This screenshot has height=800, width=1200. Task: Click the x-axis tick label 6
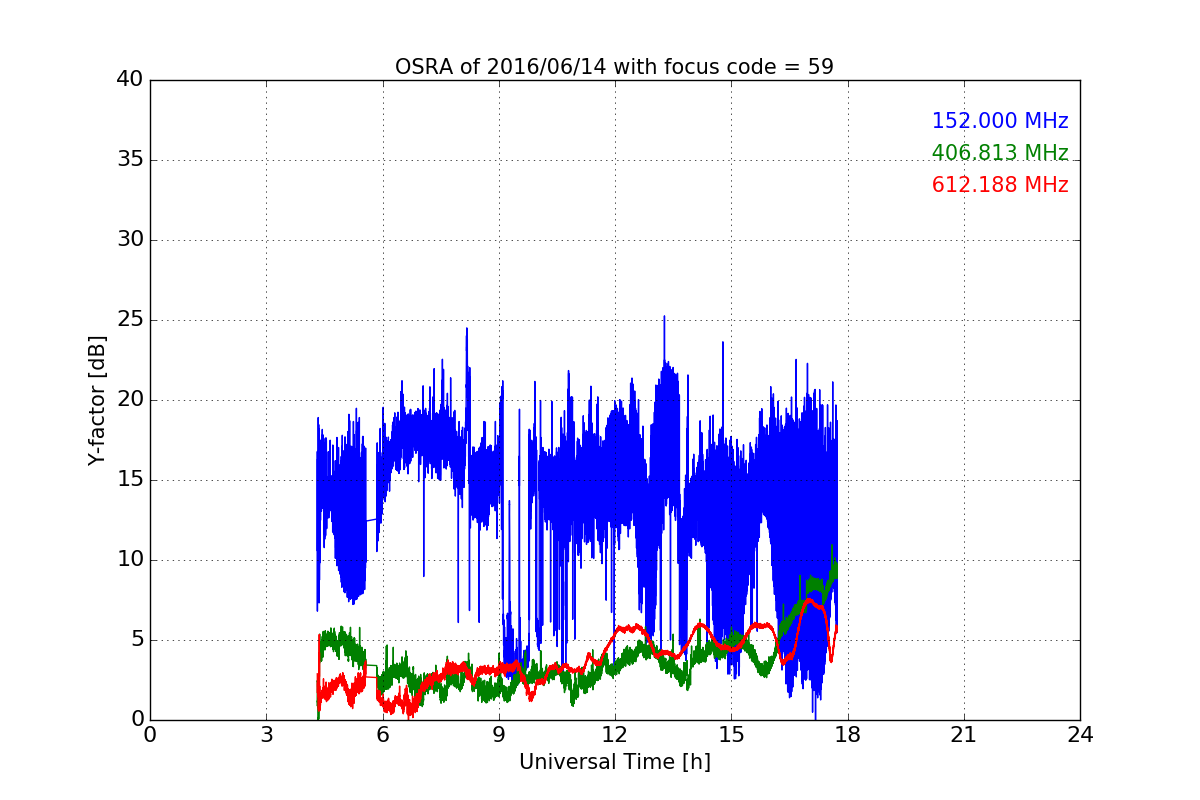[382, 735]
